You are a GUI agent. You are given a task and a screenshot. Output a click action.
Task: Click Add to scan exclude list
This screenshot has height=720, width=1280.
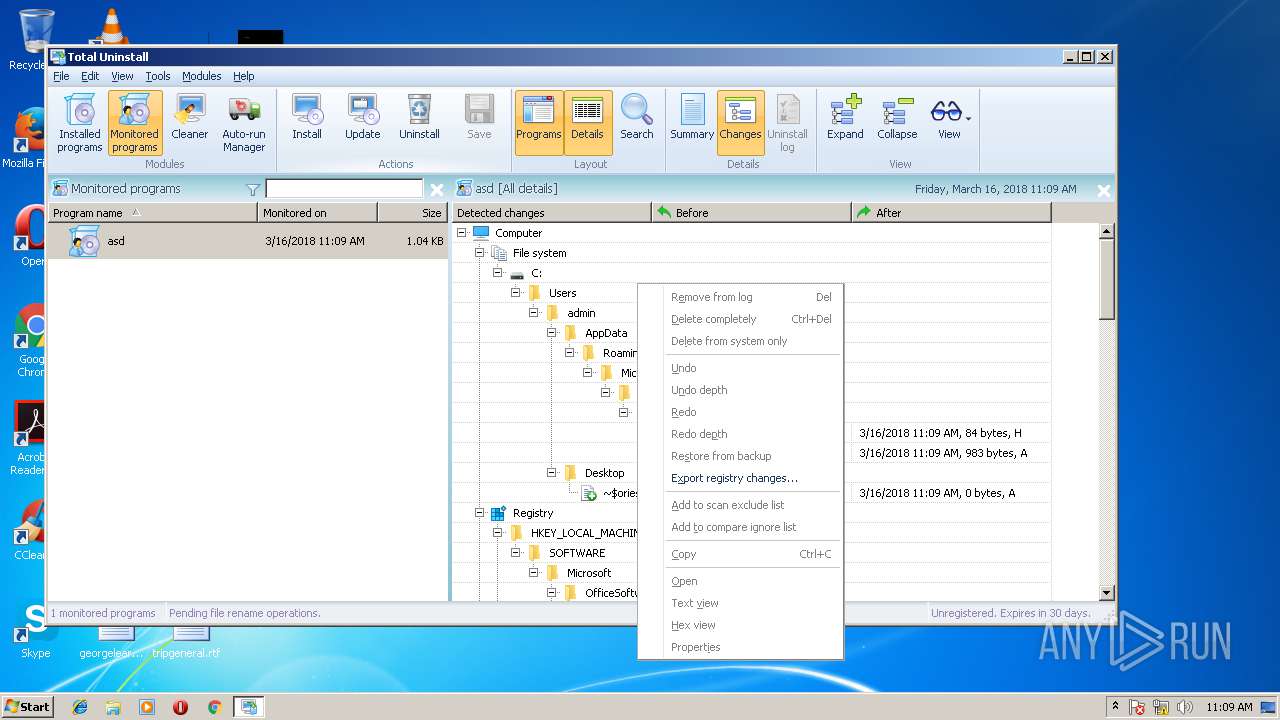click(740, 505)
